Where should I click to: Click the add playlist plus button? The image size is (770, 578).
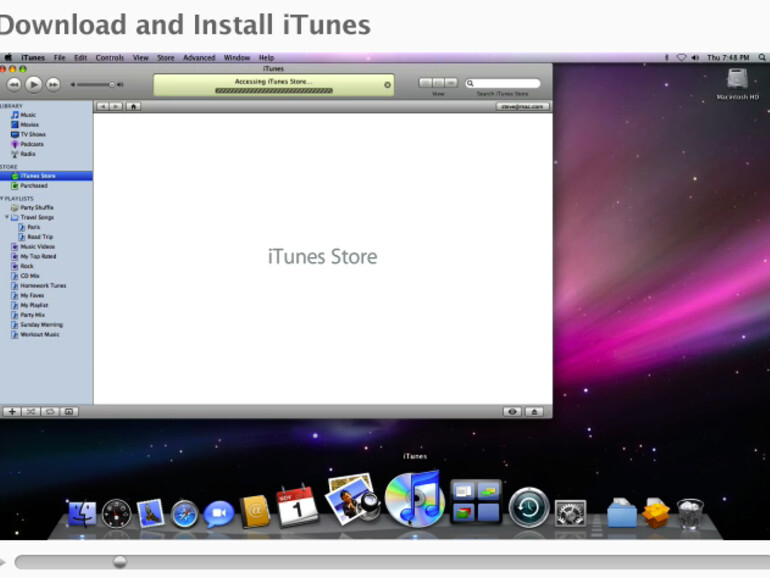[x=12, y=412]
